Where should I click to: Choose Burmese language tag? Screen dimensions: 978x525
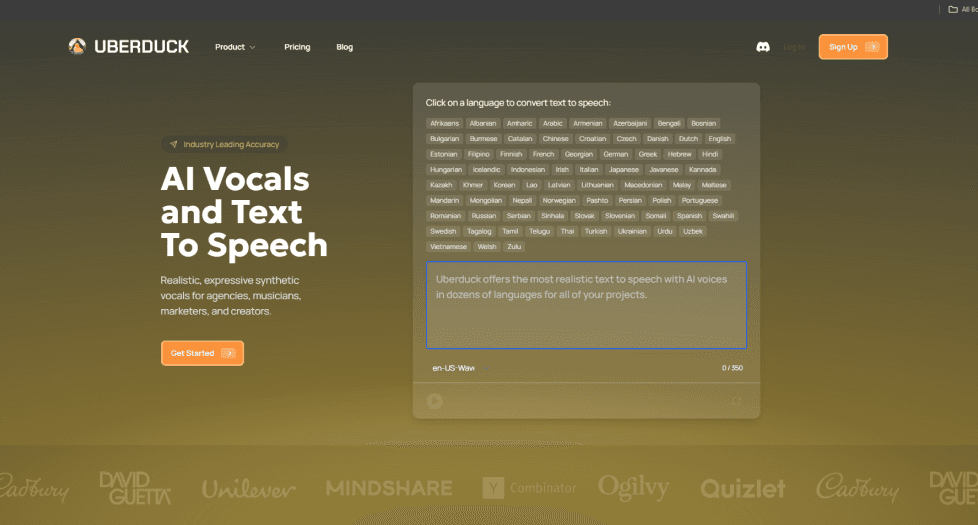pos(483,139)
